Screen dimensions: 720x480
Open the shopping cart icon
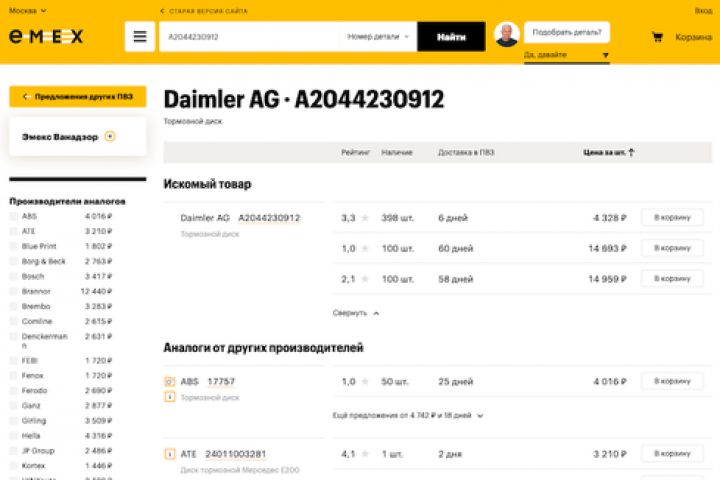(657, 37)
